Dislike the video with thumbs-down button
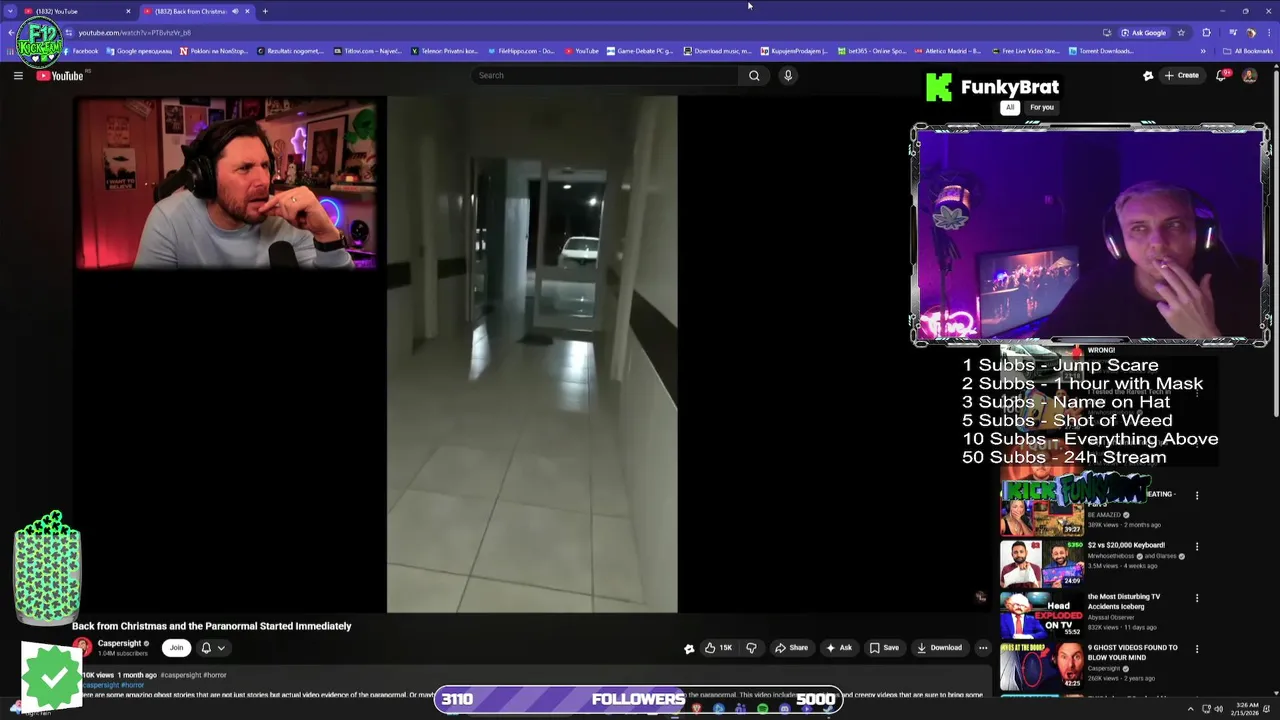The image size is (1280, 720). (x=751, y=648)
